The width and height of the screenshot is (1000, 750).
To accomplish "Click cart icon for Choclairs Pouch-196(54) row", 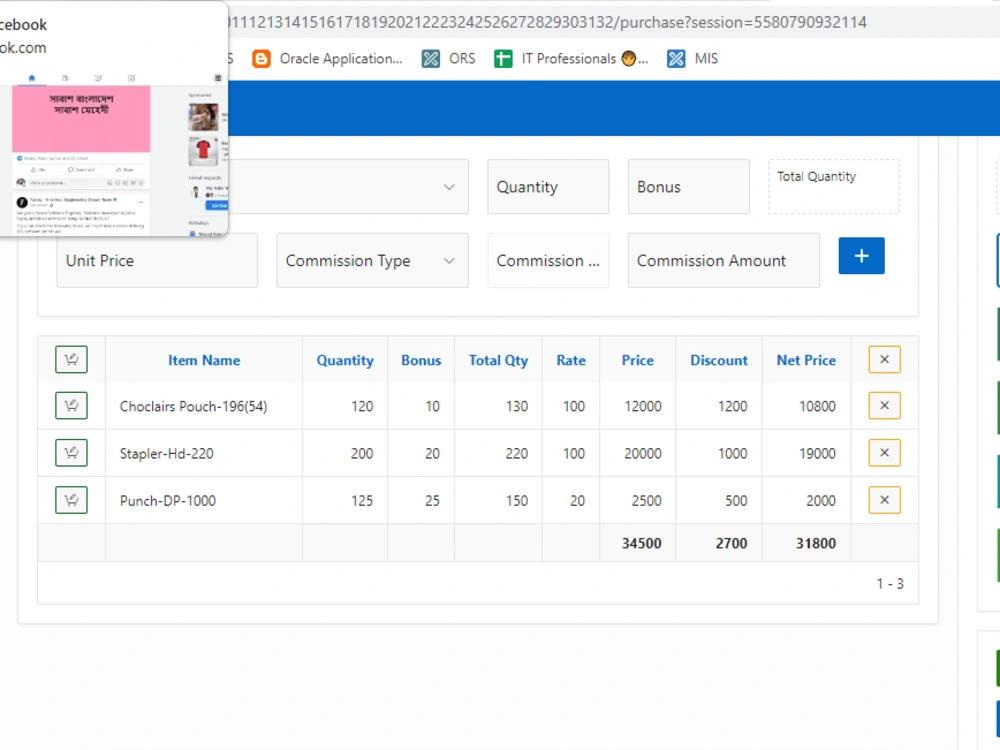I will pos(71,406).
